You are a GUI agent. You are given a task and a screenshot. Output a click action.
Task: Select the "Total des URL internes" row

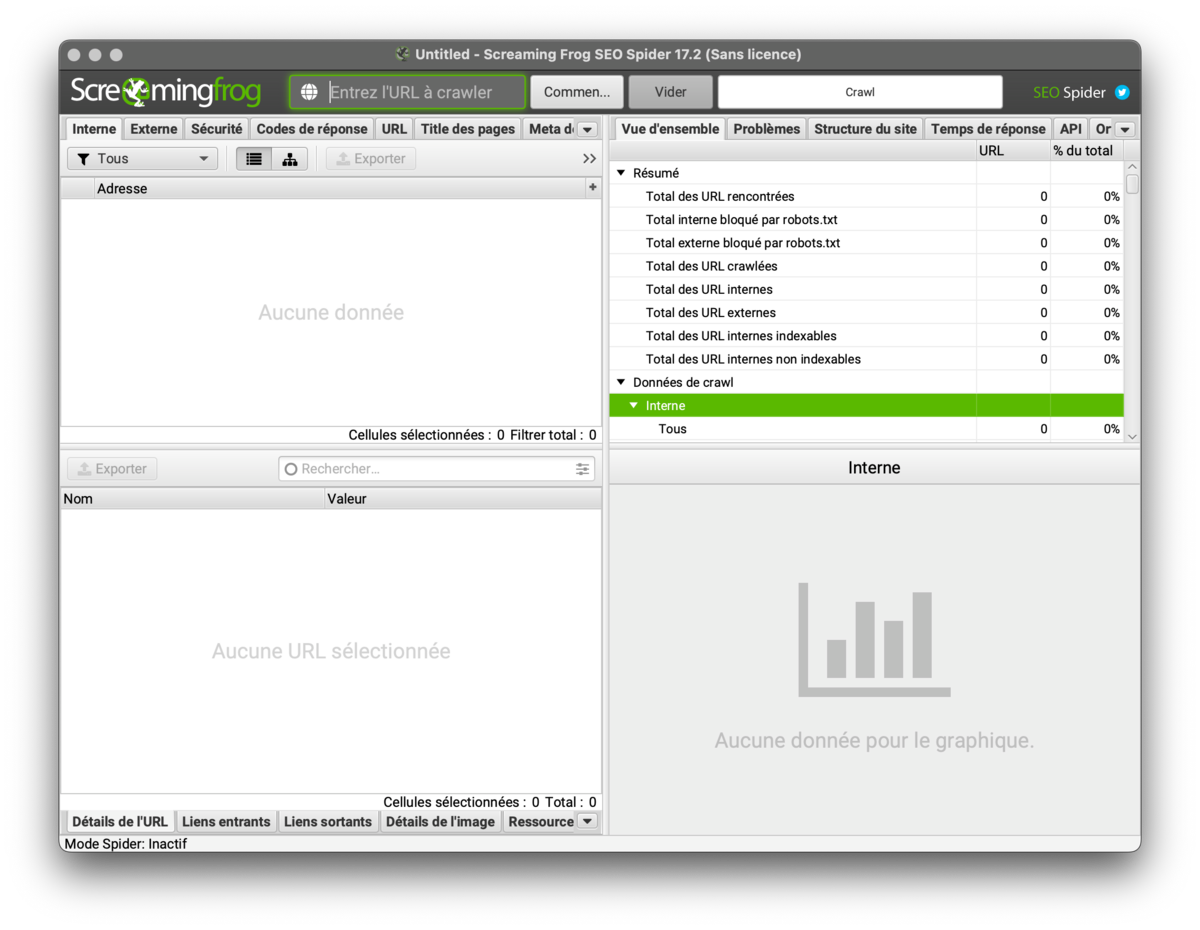pos(866,289)
